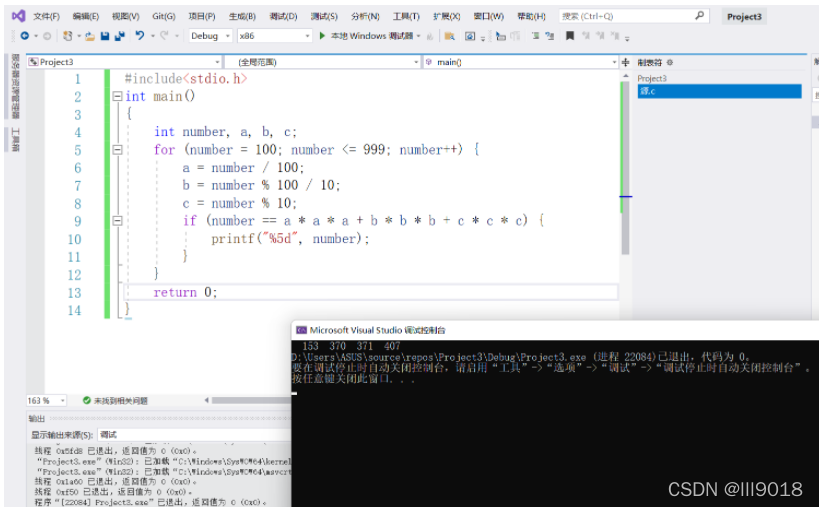Image resolution: width=819 pixels, height=507 pixels.
Task: Open the Debug configuration dropdown
Action: (210, 36)
